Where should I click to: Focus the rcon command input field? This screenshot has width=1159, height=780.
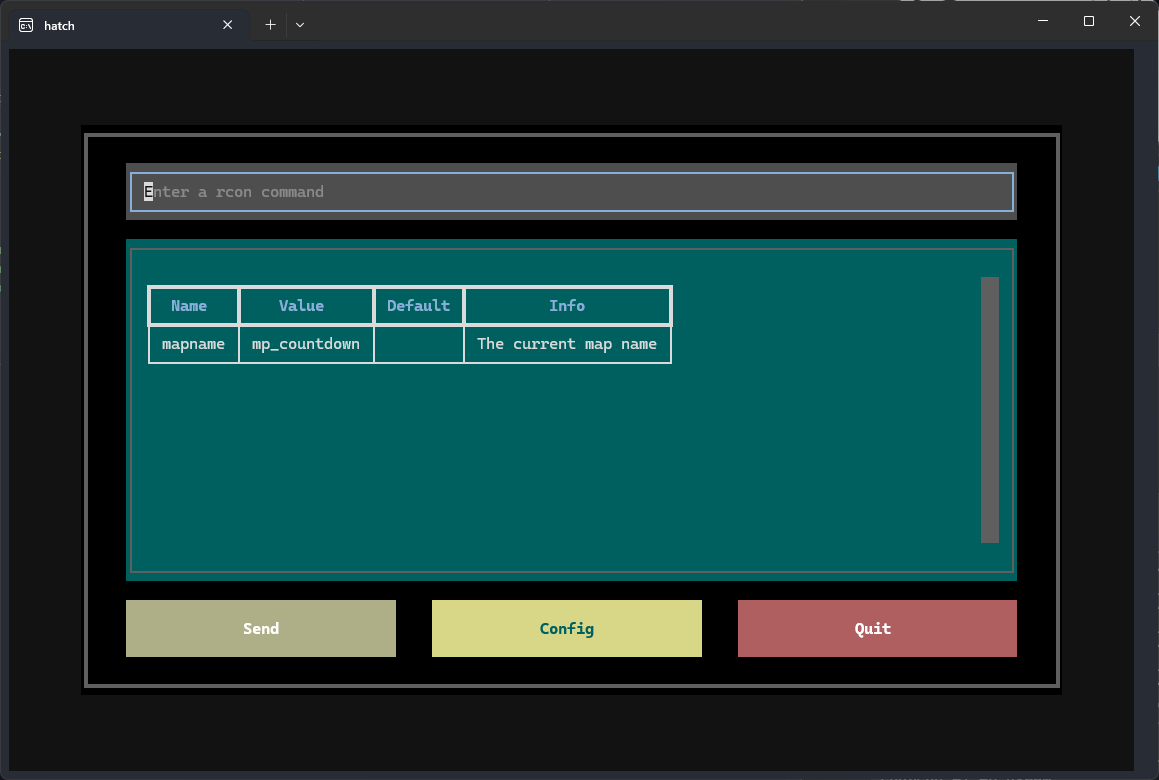(x=571, y=192)
